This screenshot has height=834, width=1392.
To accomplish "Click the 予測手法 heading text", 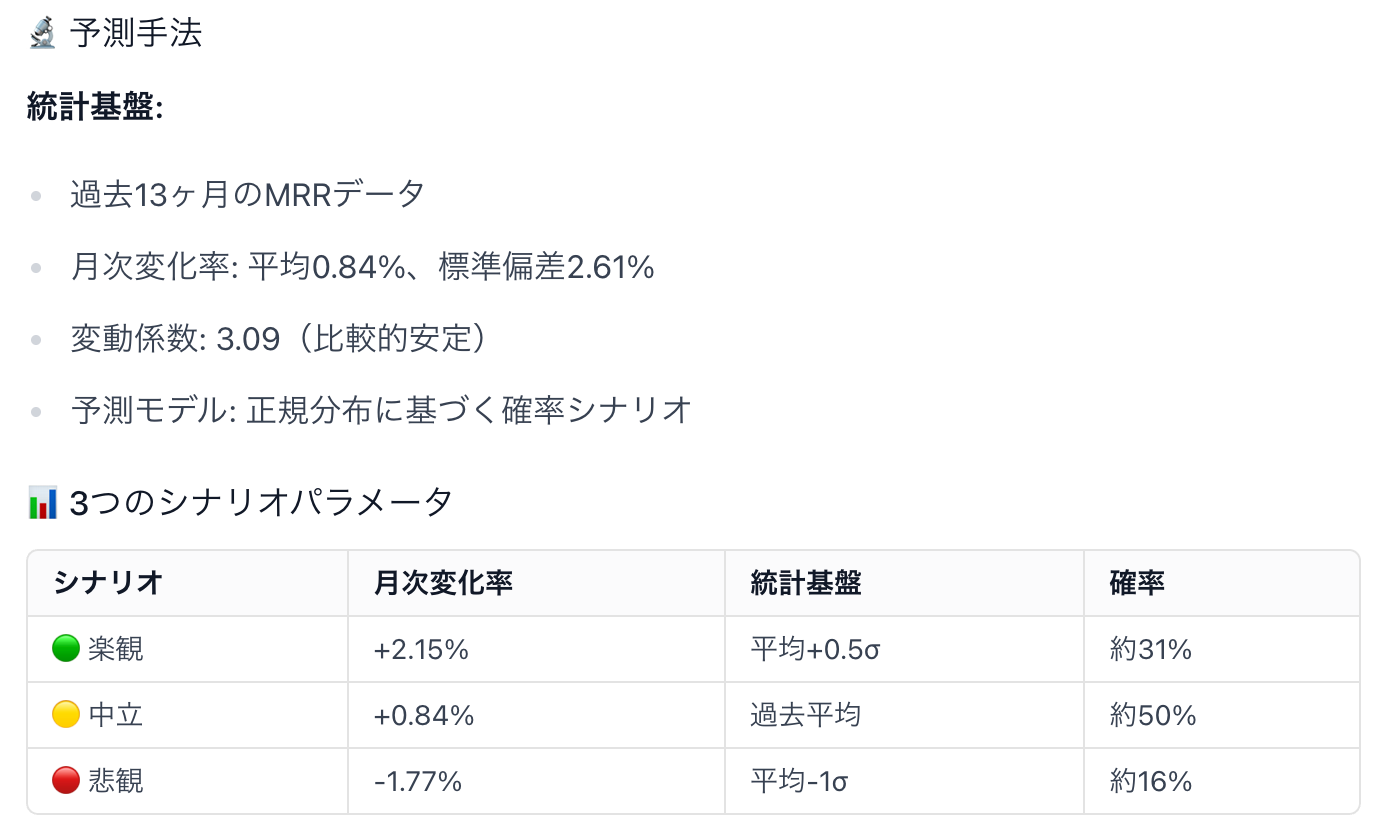I will point(136,34).
